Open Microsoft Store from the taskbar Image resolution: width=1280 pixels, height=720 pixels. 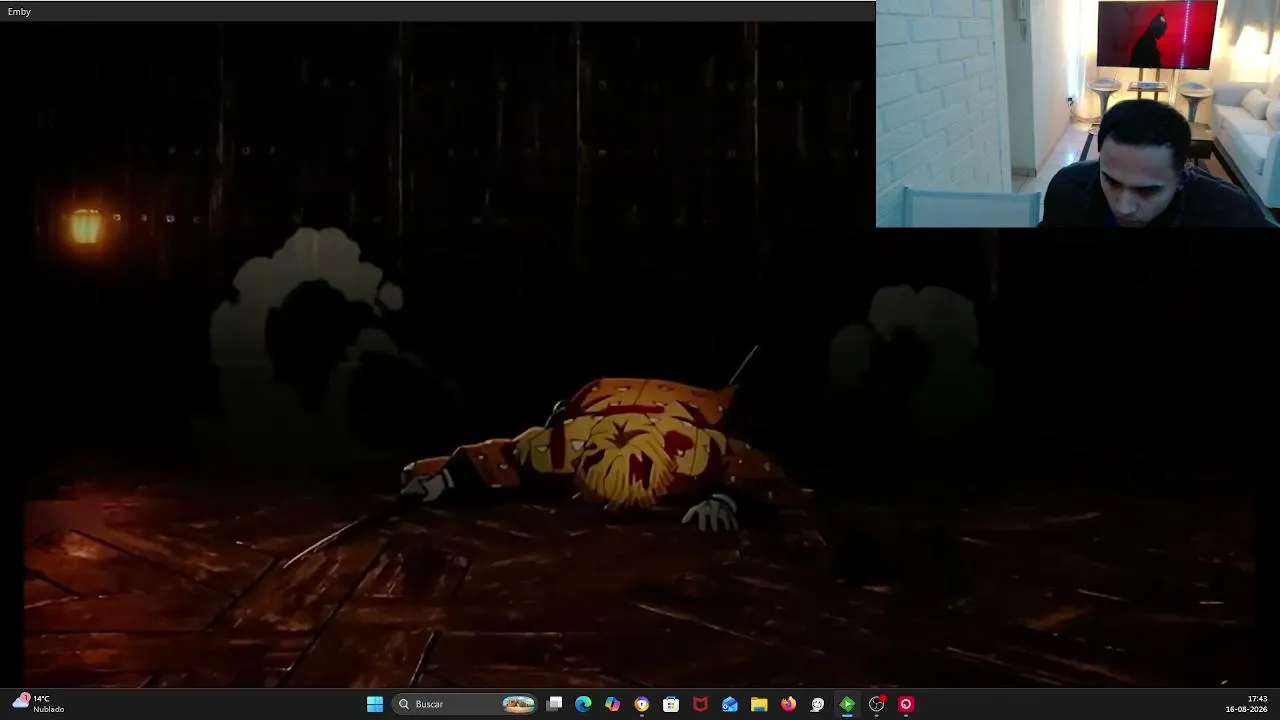[x=671, y=704]
